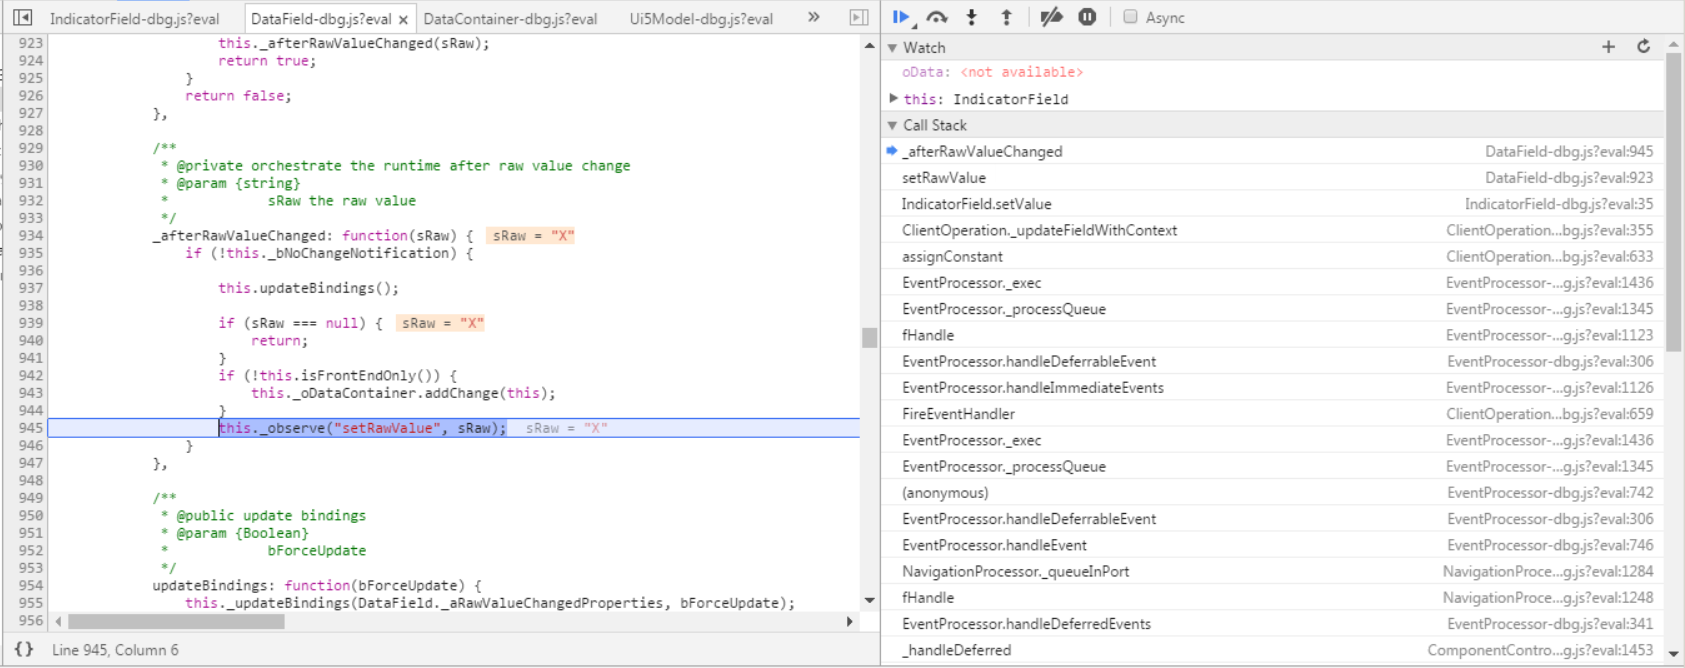Enable the Async checkbox
Viewport: 1685px width, 668px height.
(x=1130, y=17)
